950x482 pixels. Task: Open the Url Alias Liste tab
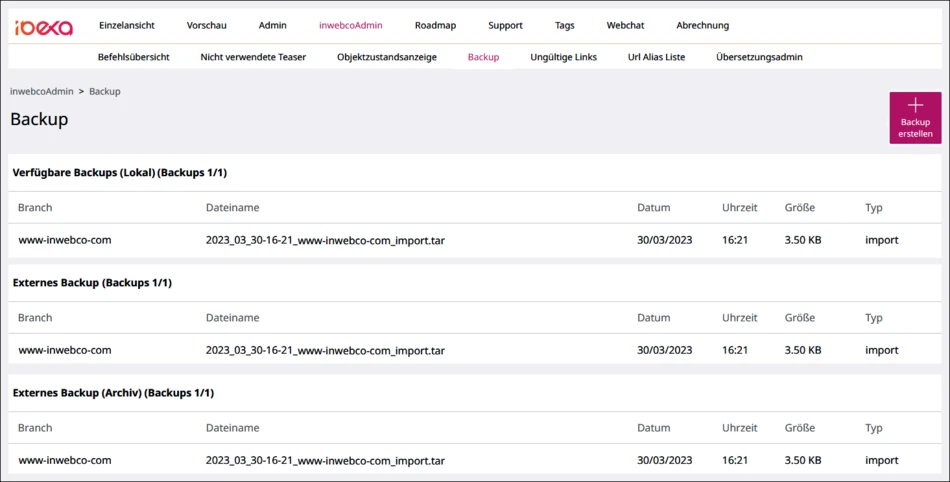tap(656, 57)
